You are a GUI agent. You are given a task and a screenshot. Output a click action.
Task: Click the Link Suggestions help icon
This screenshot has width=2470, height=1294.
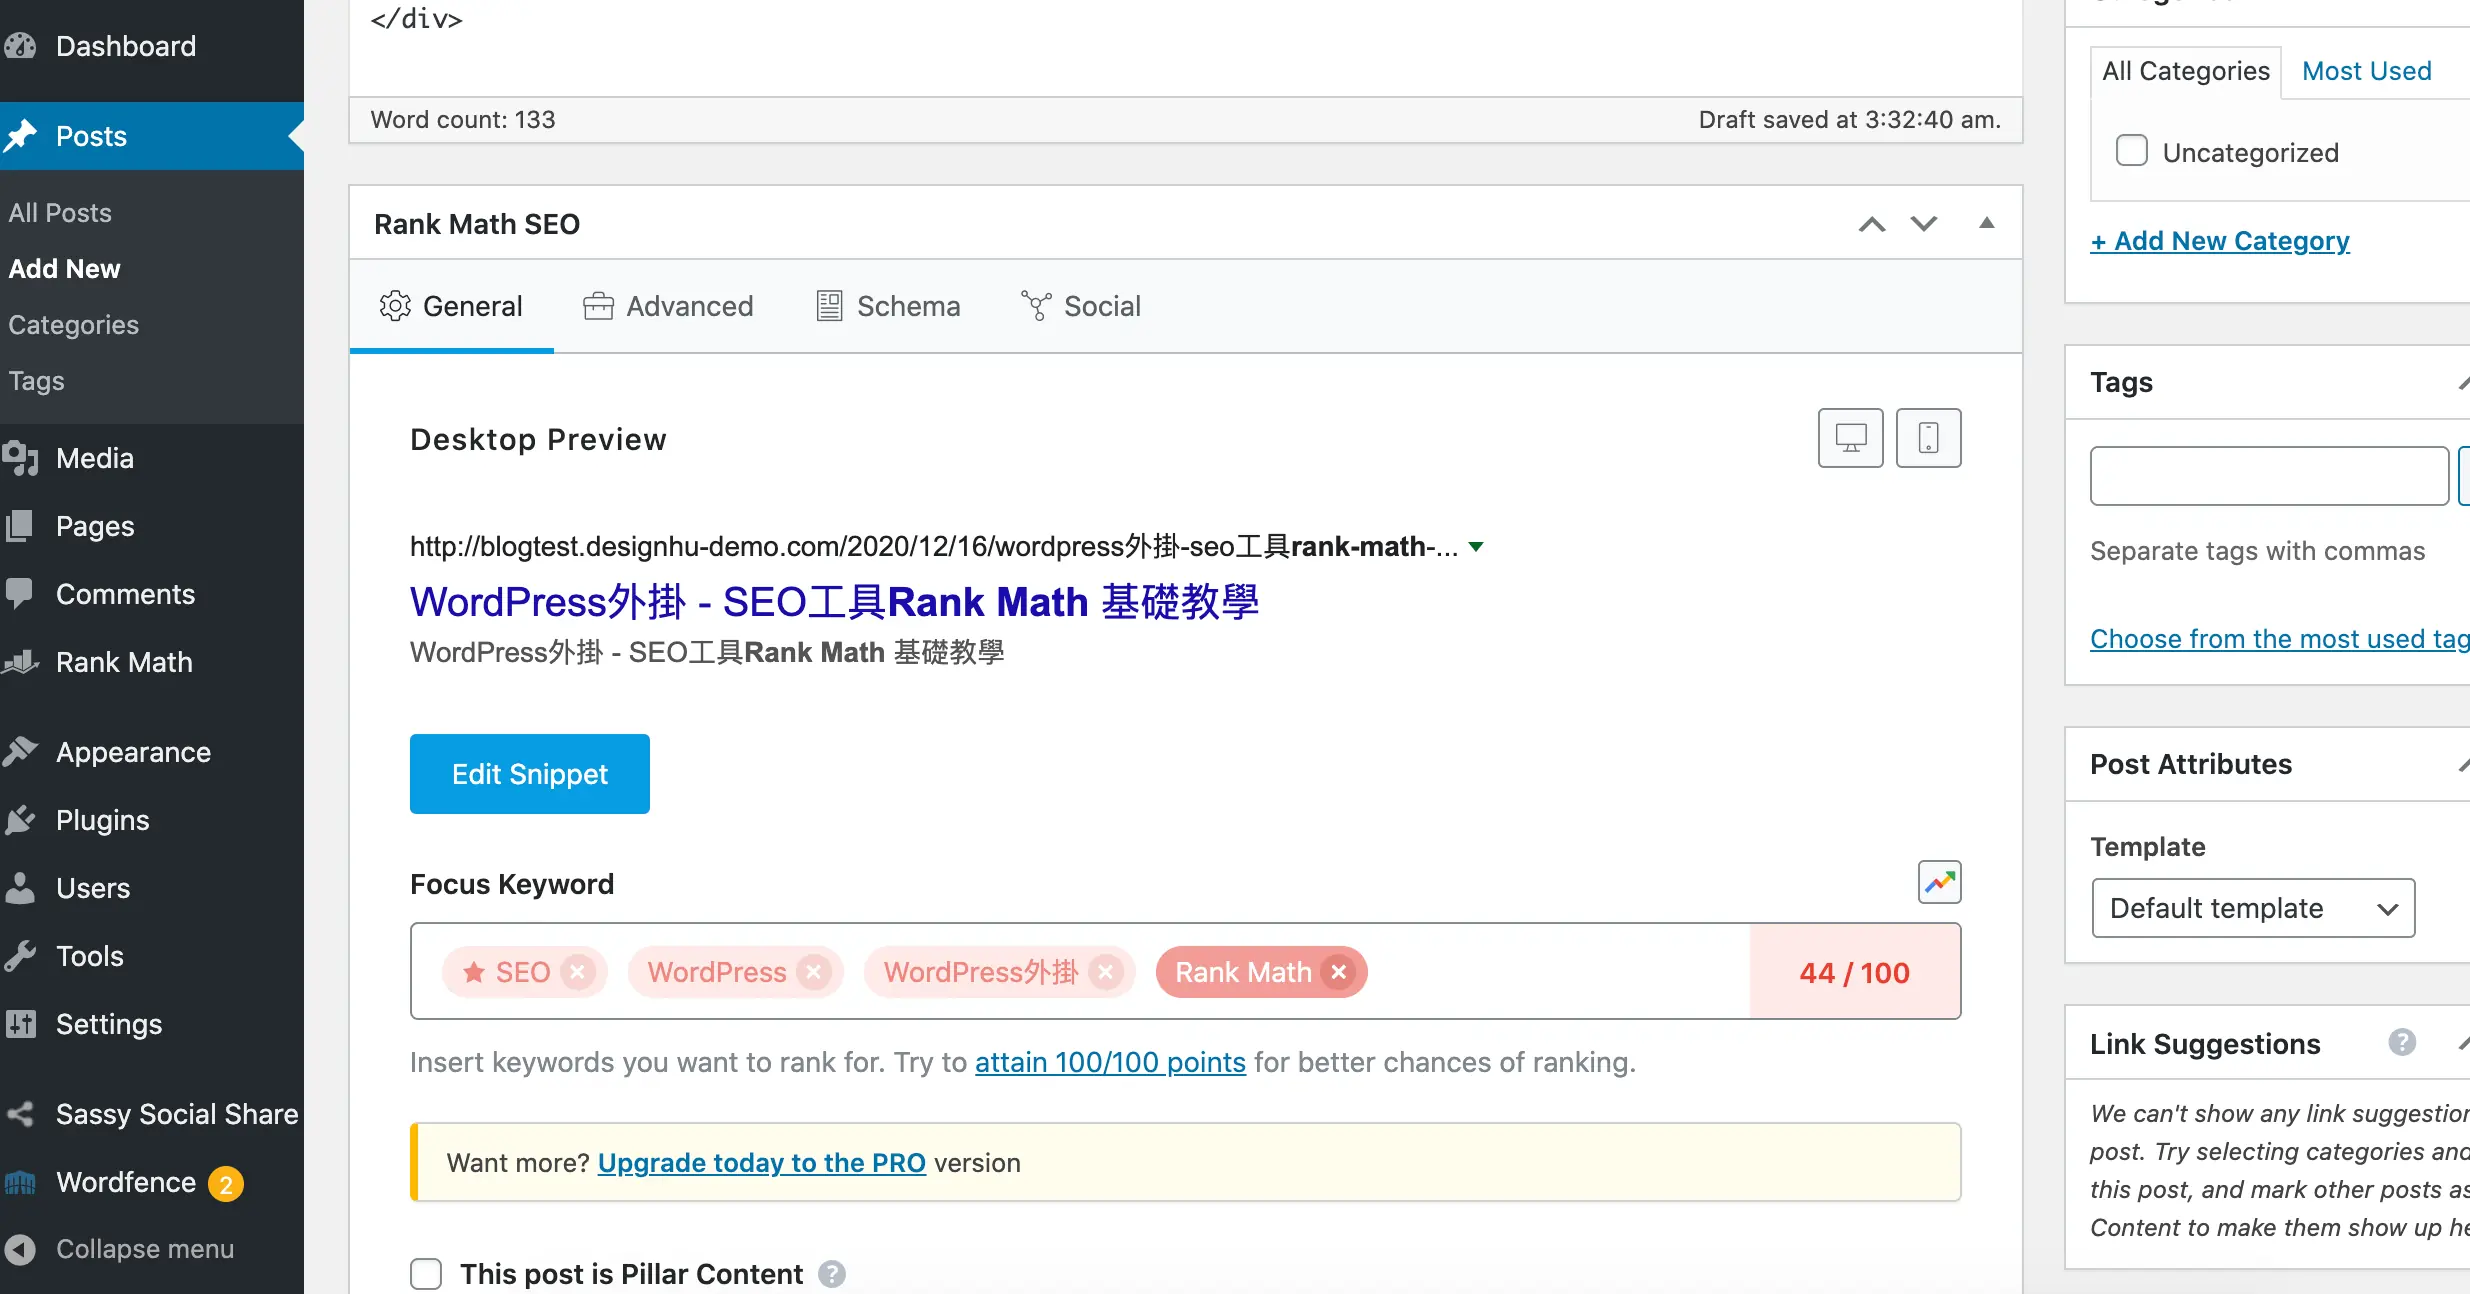pyautogui.click(x=2402, y=1043)
